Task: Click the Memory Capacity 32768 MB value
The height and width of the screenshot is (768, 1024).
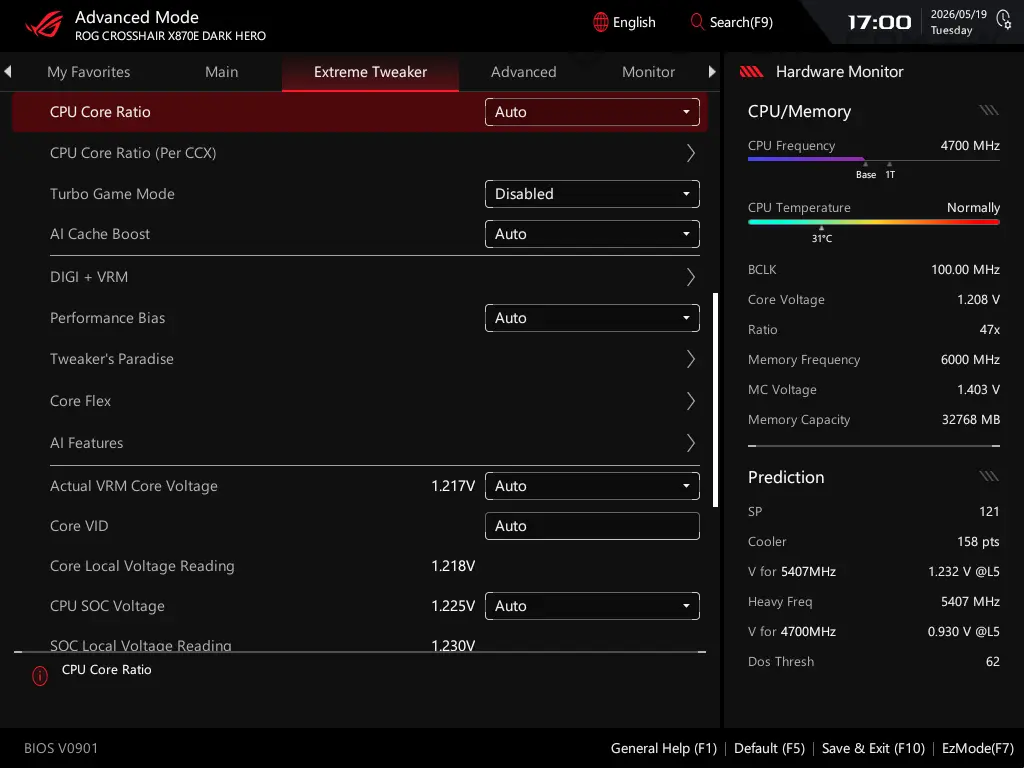Action: [970, 420]
